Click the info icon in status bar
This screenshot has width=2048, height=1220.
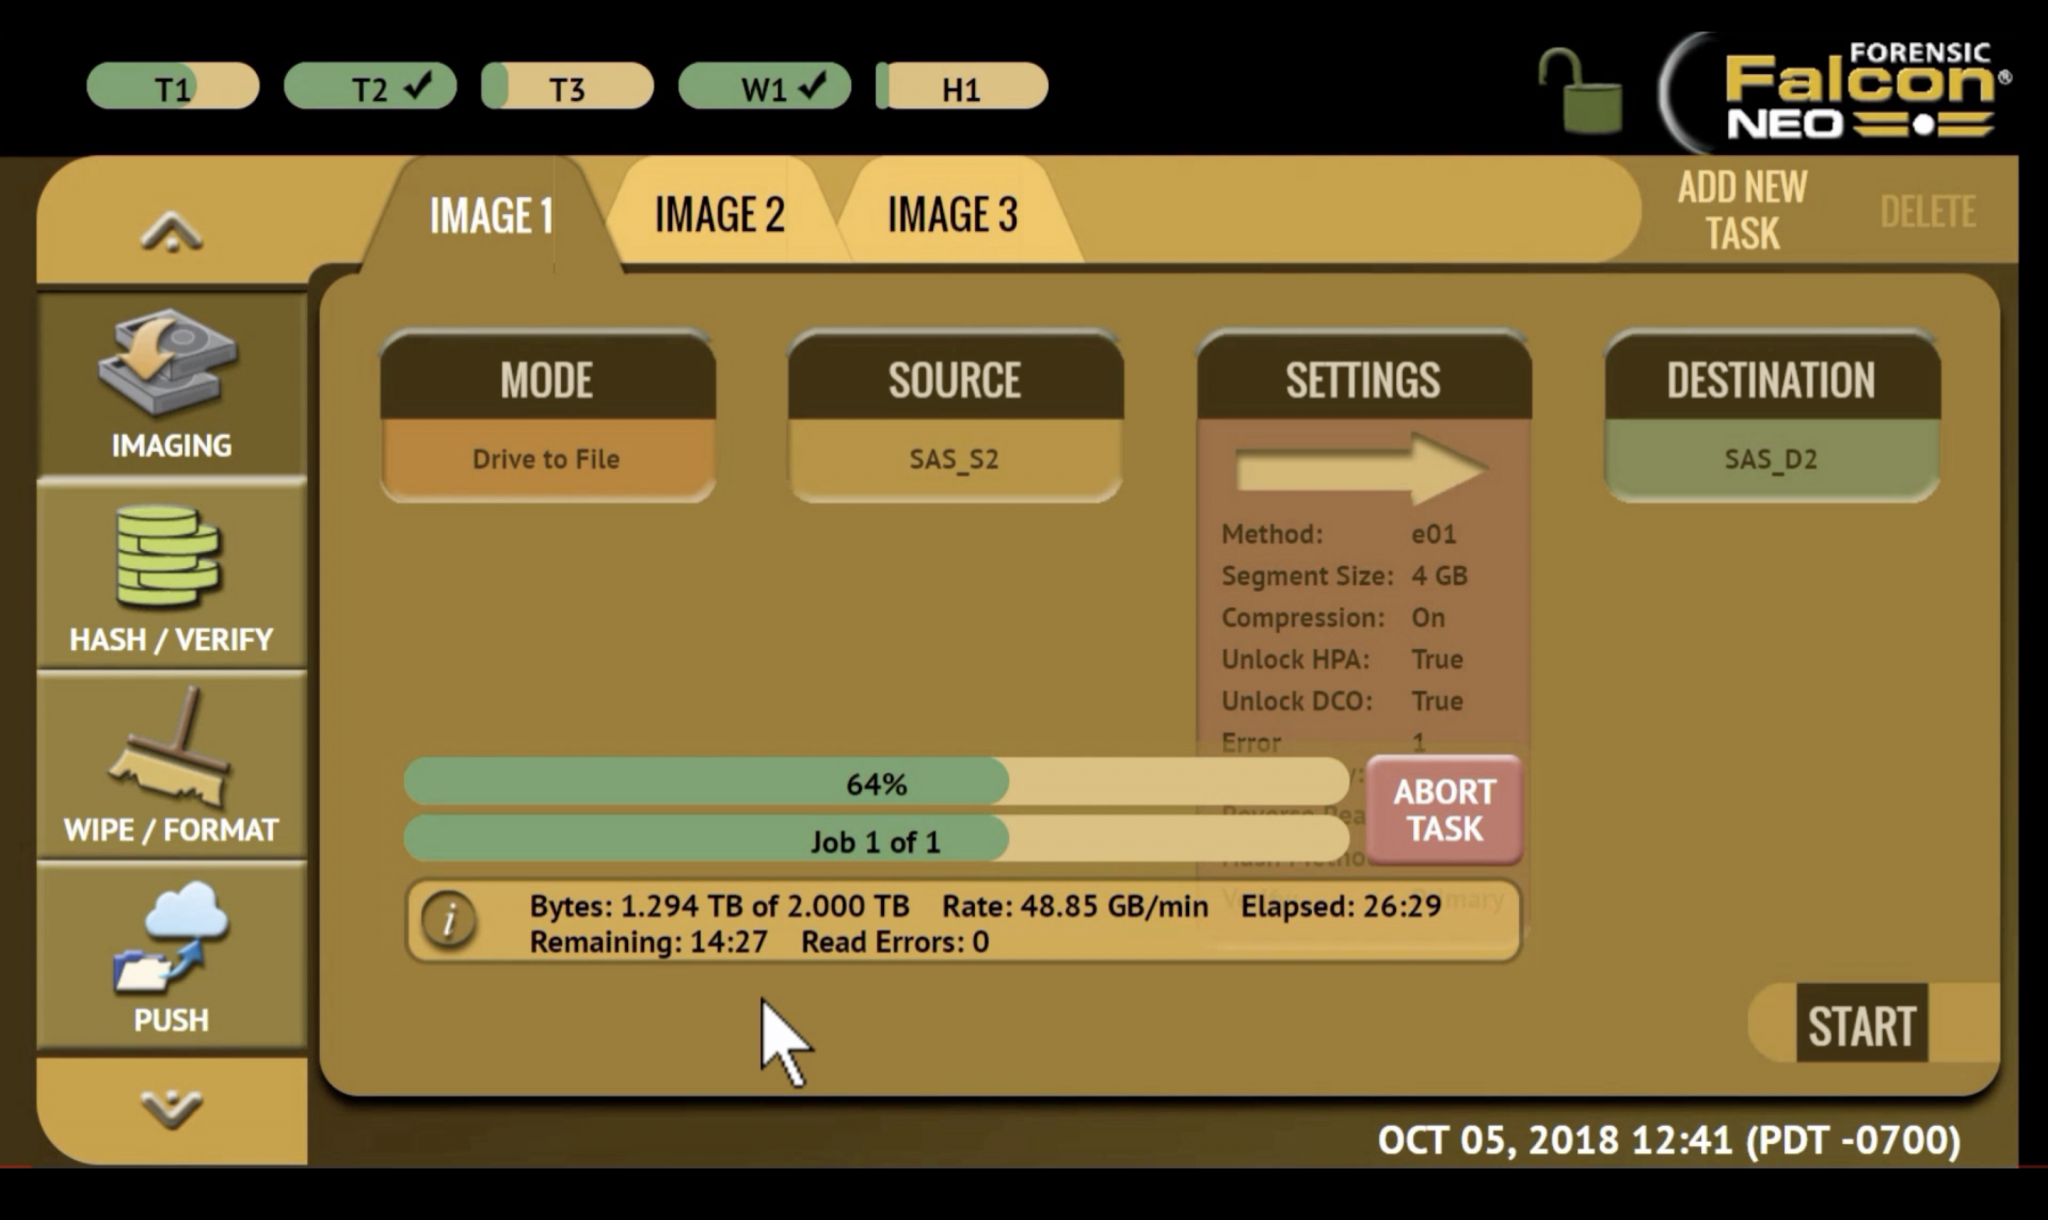pyautogui.click(x=449, y=920)
